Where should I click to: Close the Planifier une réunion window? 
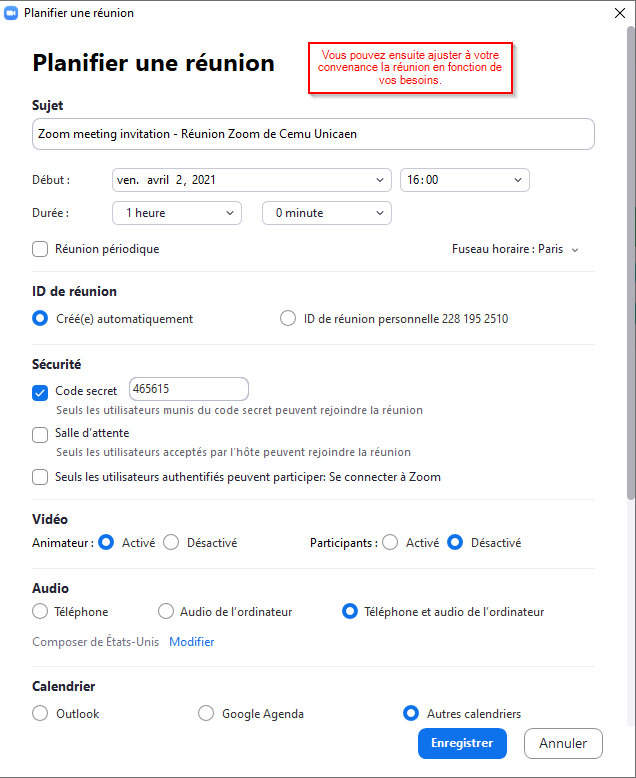[620, 13]
